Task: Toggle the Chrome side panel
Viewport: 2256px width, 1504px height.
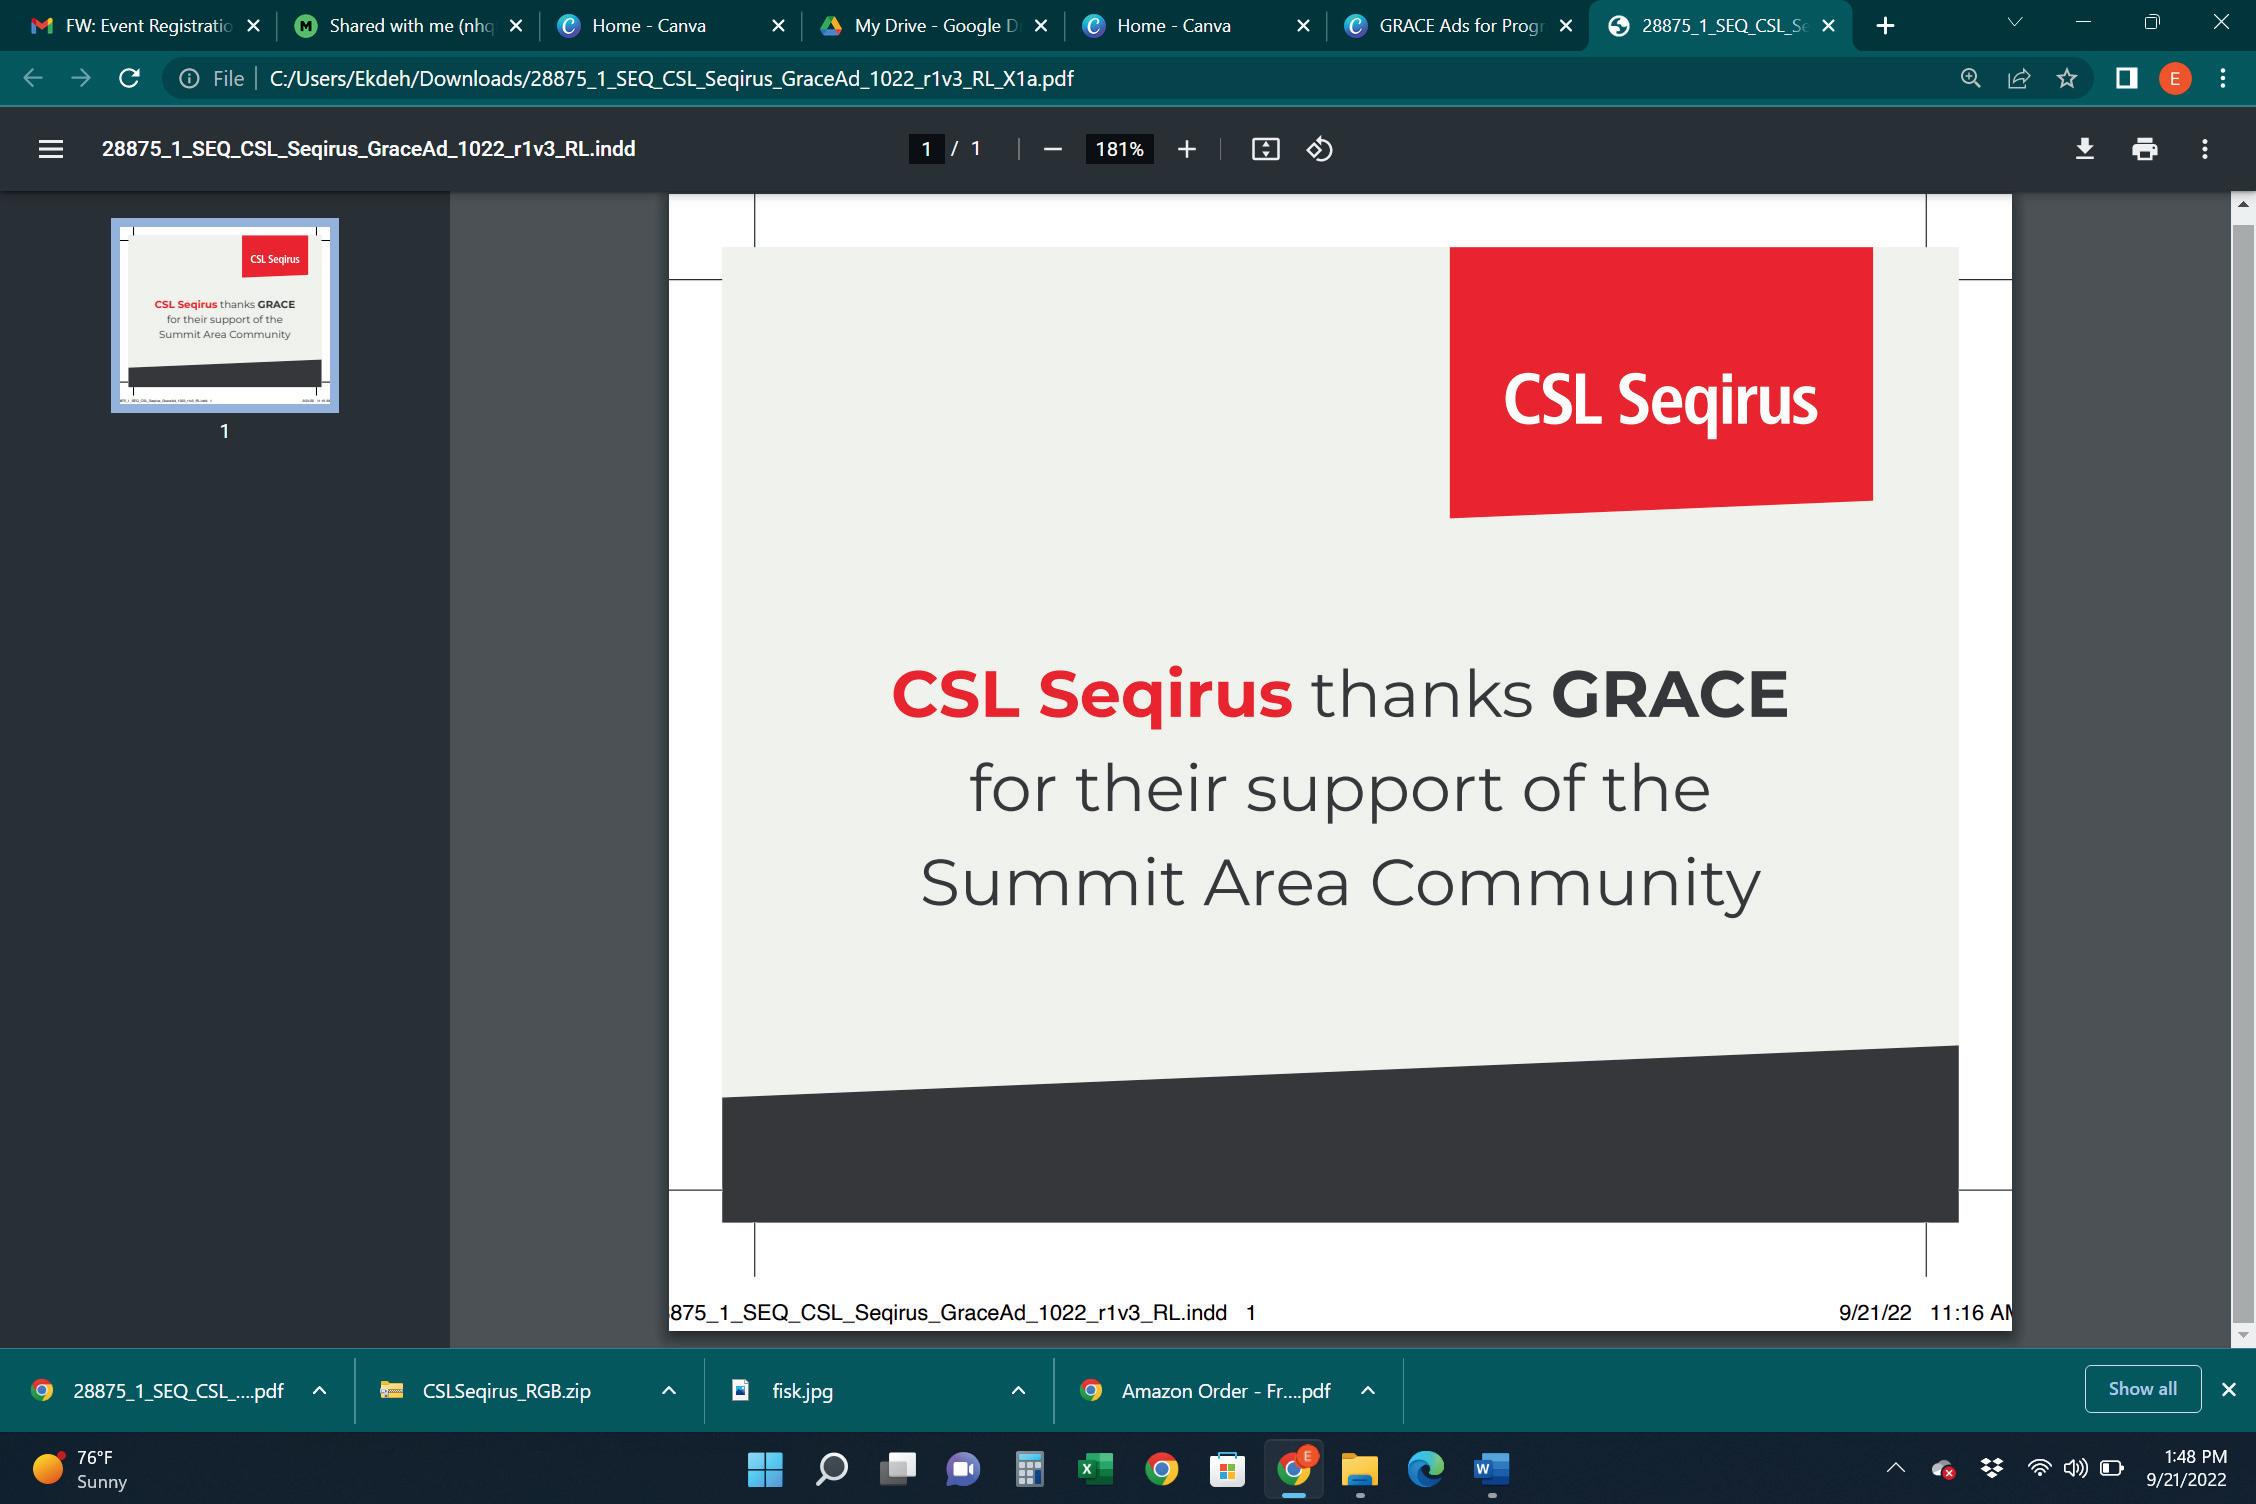Action: pyautogui.click(x=2126, y=78)
